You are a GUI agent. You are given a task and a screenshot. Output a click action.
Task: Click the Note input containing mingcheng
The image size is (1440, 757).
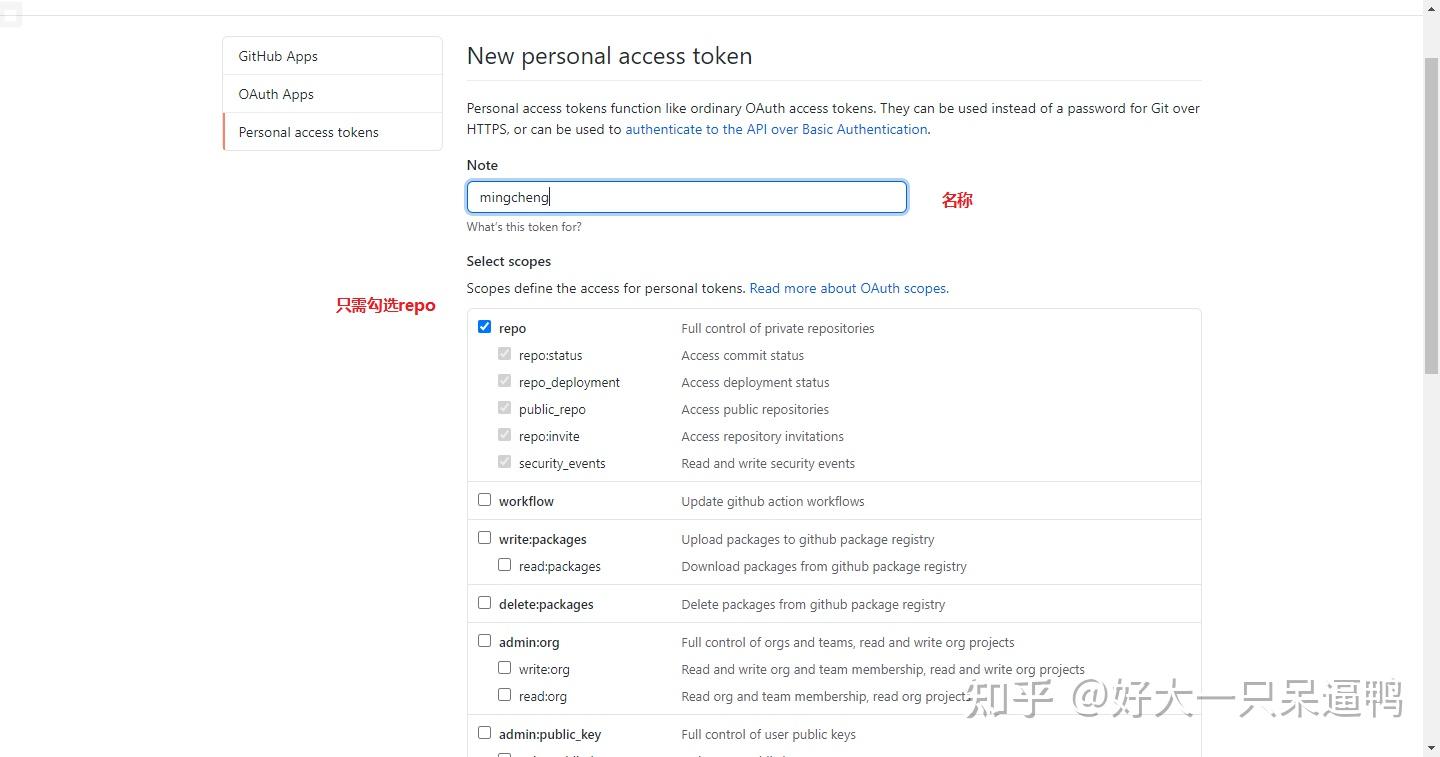click(686, 196)
